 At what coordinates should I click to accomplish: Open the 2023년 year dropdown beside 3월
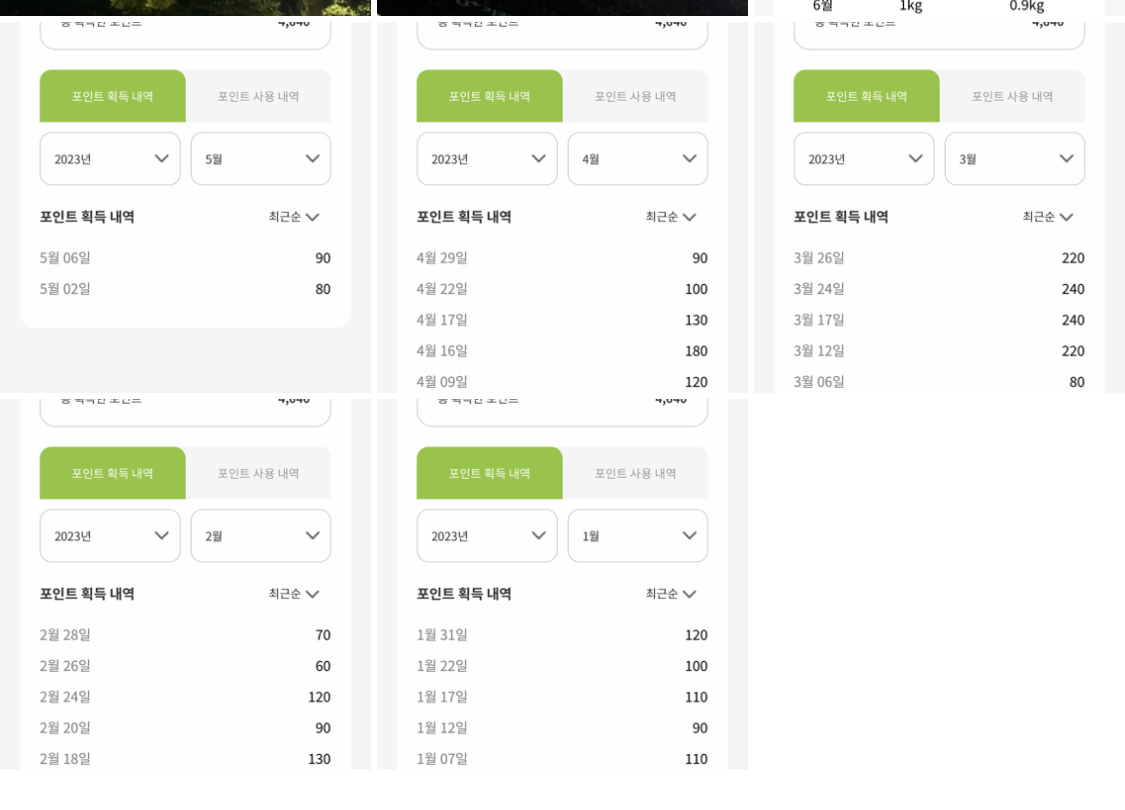[864, 159]
